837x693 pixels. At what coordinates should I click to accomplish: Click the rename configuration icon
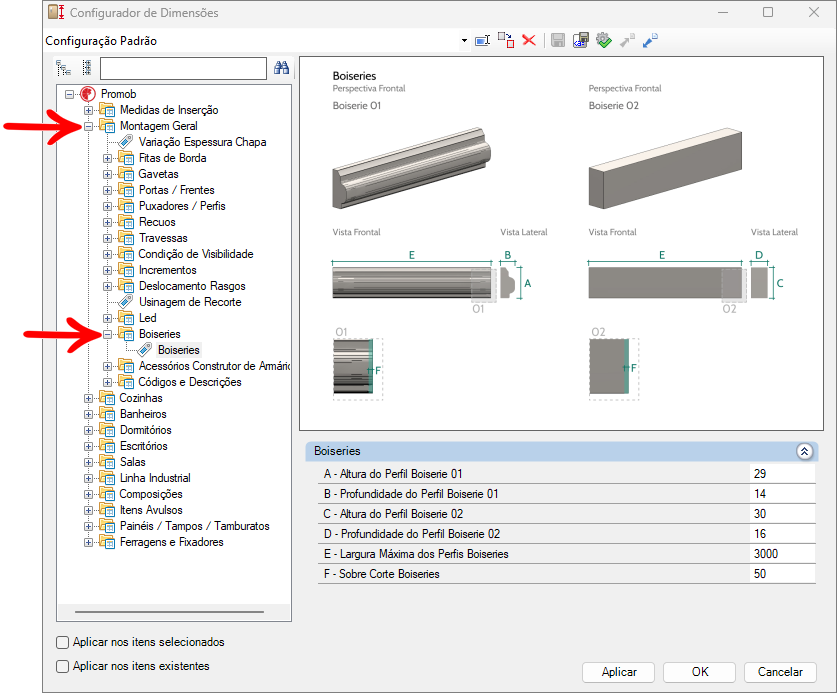[483, 41]
